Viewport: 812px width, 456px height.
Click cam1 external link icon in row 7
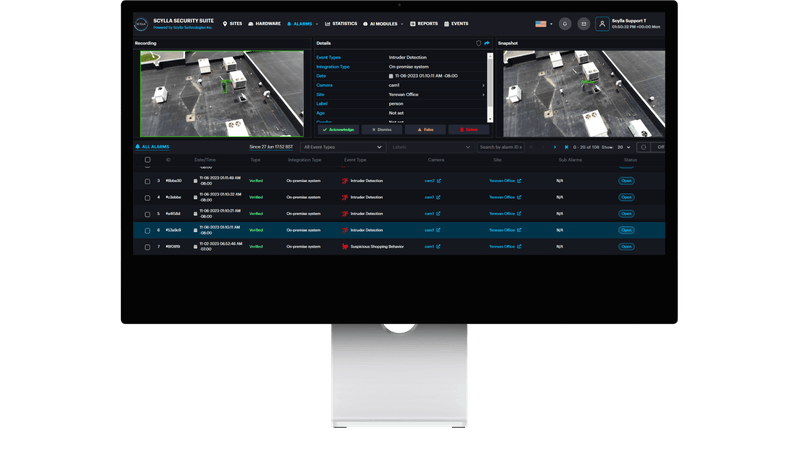438,247
